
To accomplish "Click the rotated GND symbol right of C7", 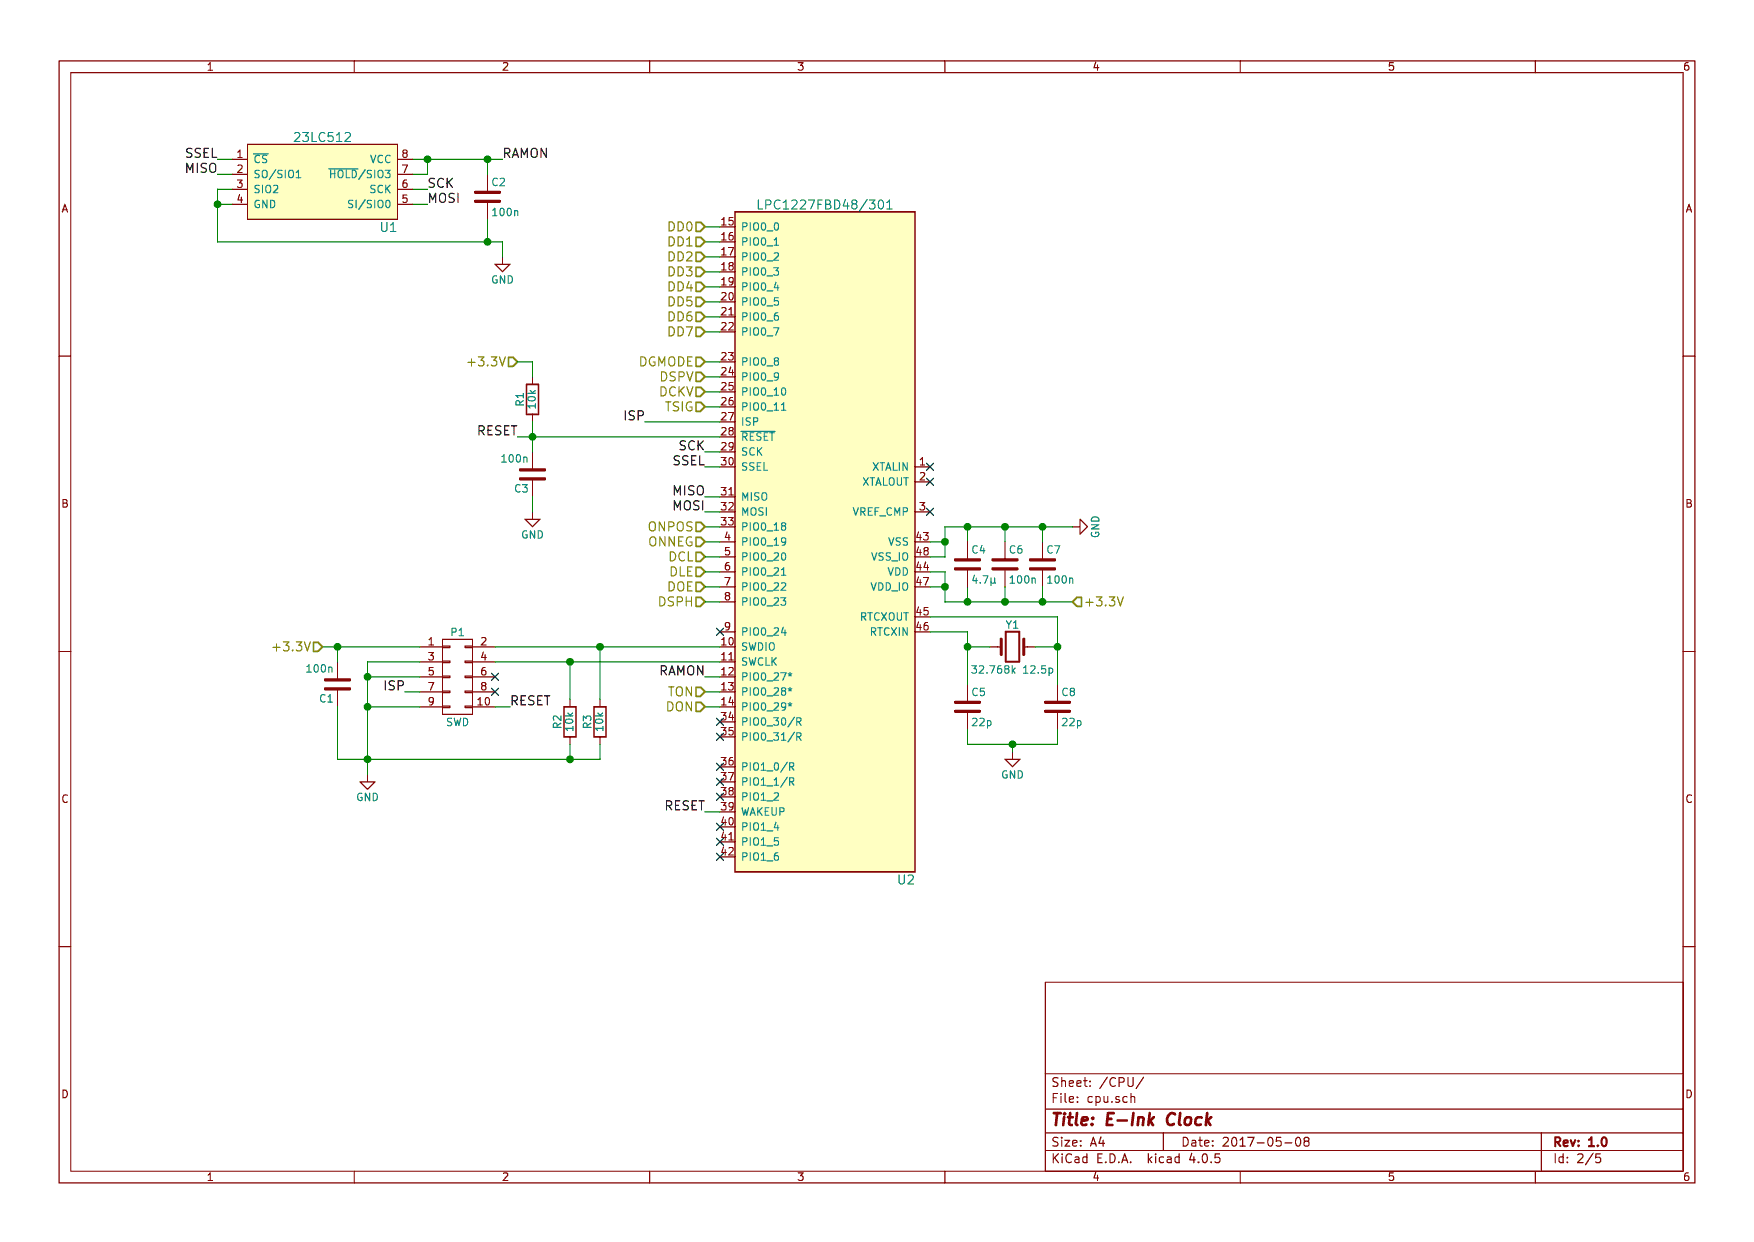I will click(x=1090, y=527).
